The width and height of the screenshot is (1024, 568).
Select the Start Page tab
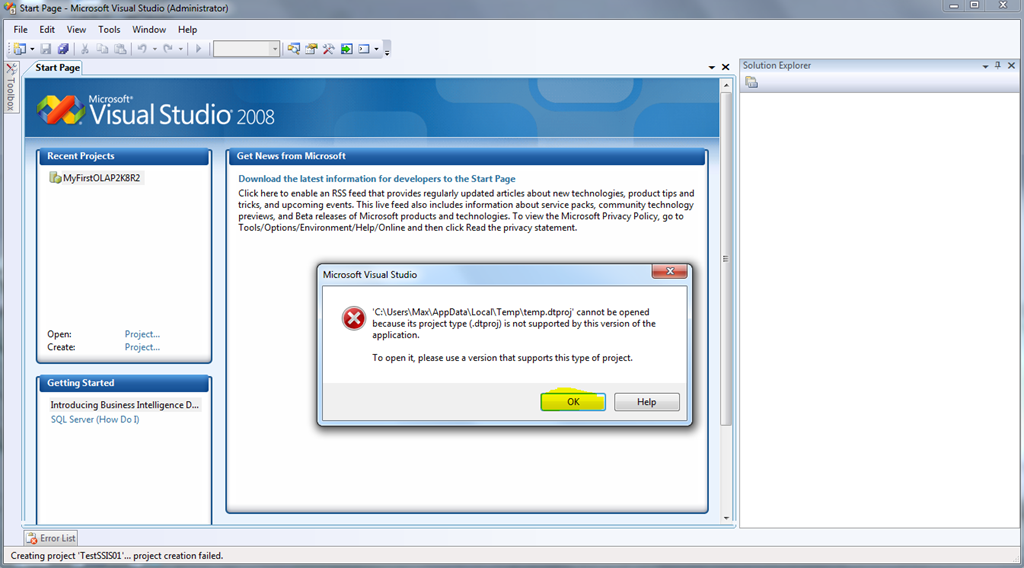(x=57, y=67)
